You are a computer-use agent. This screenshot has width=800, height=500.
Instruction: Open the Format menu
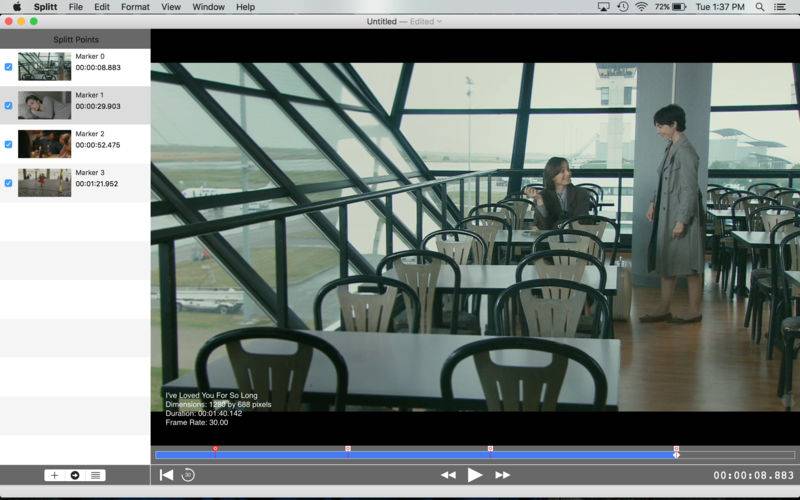(x=135, y=7)
